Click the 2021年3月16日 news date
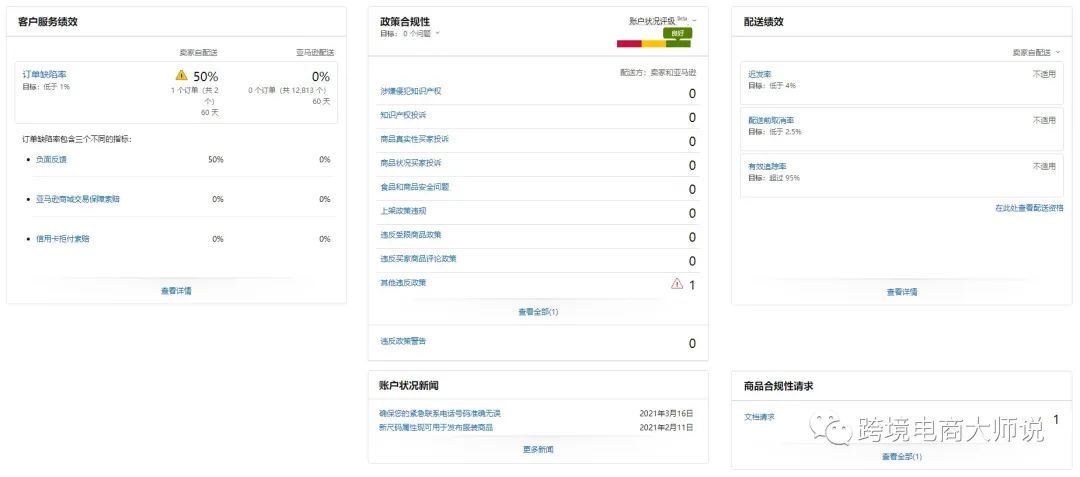The width and height of the screenshot is (1080, 477). tap(666, 414)
